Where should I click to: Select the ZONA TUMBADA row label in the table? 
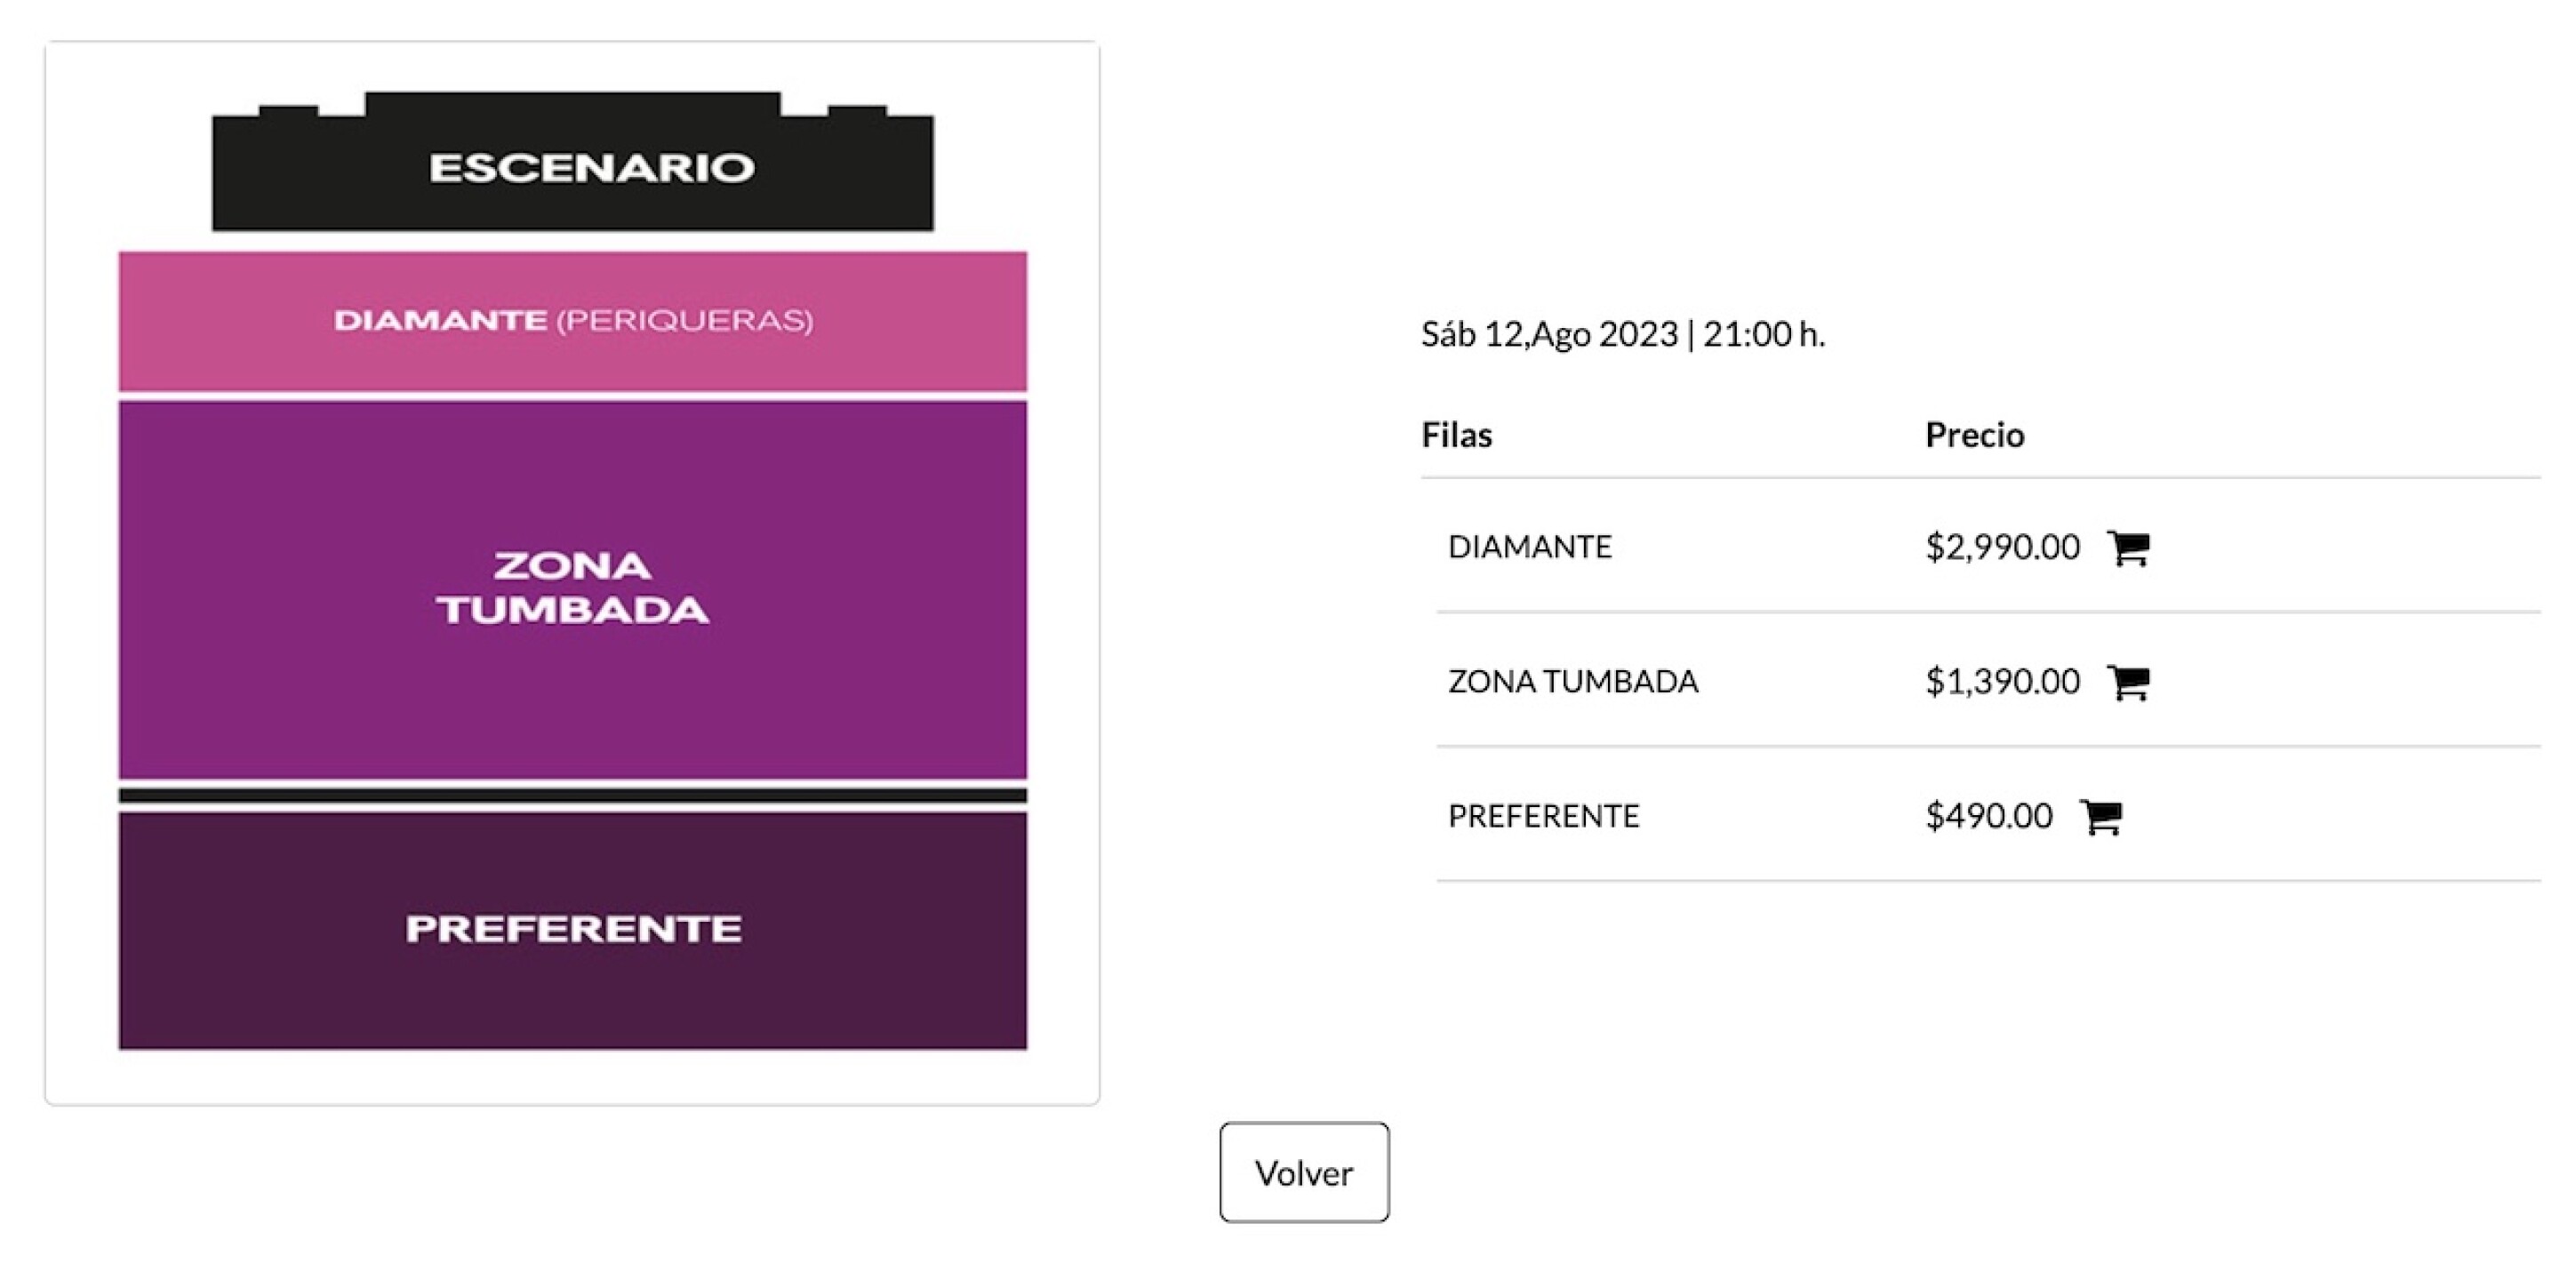click(1572, 682)
